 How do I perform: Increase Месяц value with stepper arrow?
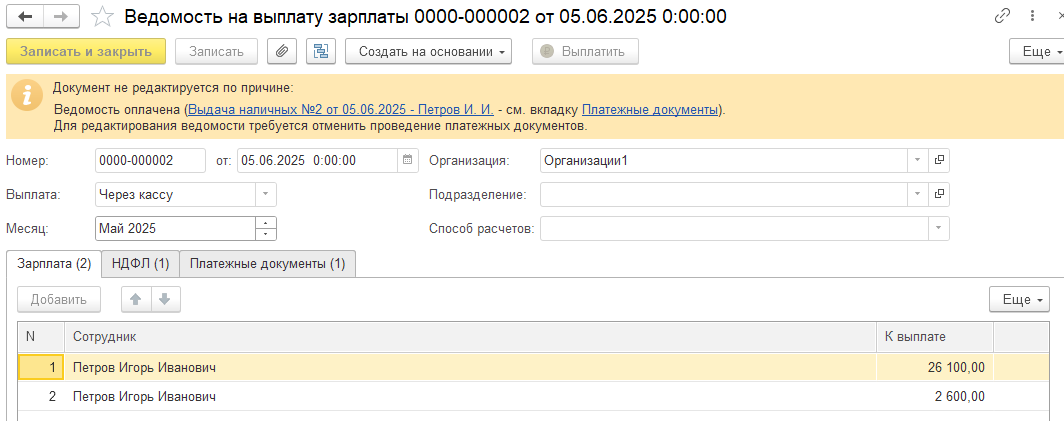266,223
